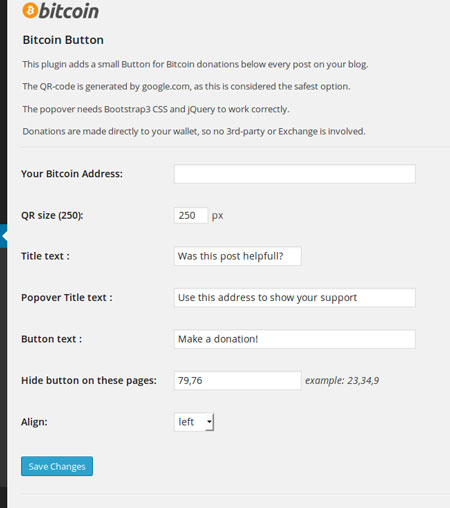Click the orange Bitcoin coin logo icon
Image resolution: width=450 pixels, height=508 pixels.
[x=30, y=10]
